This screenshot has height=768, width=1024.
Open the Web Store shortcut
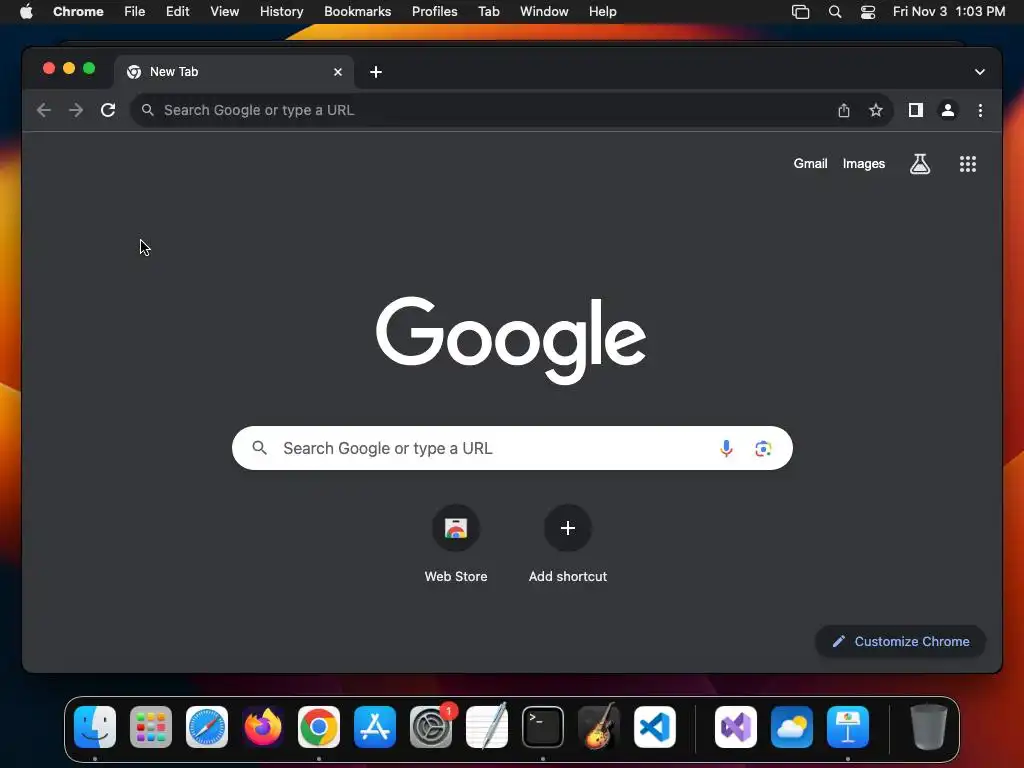tap(456, 544)
